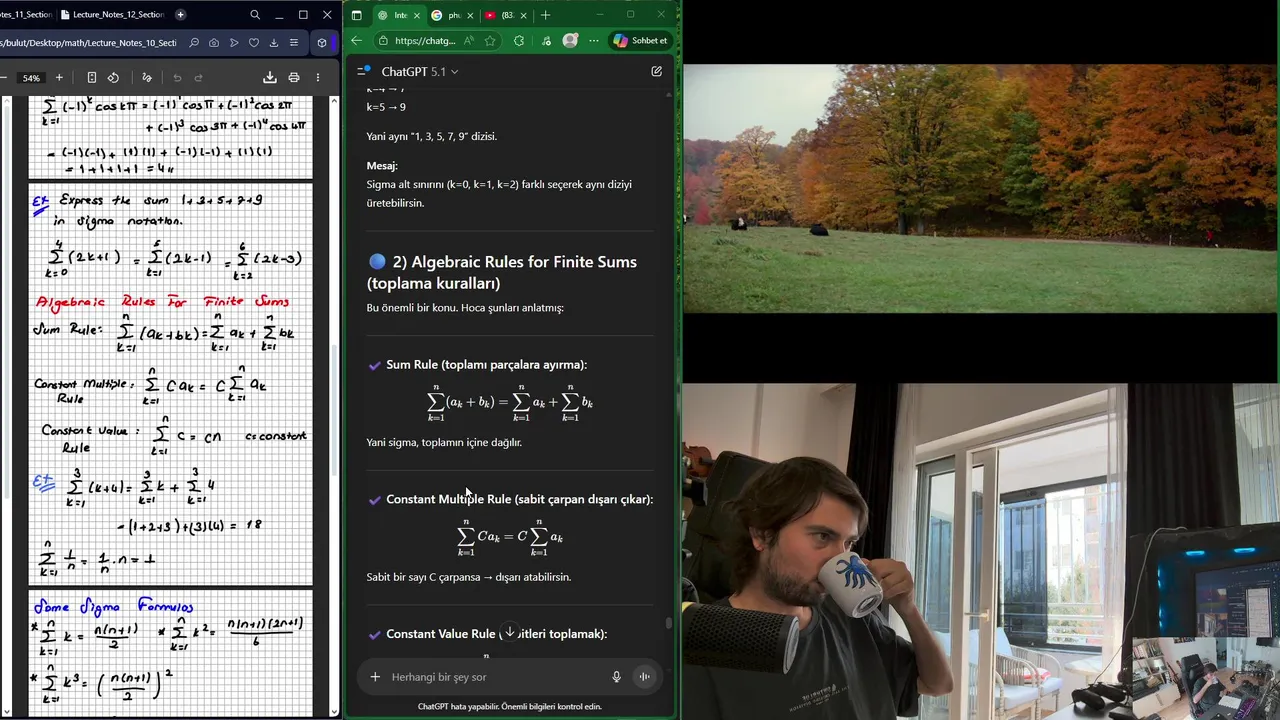Start voice mode with waveform button
This screenshot has height=720, width=1280.
644,677
